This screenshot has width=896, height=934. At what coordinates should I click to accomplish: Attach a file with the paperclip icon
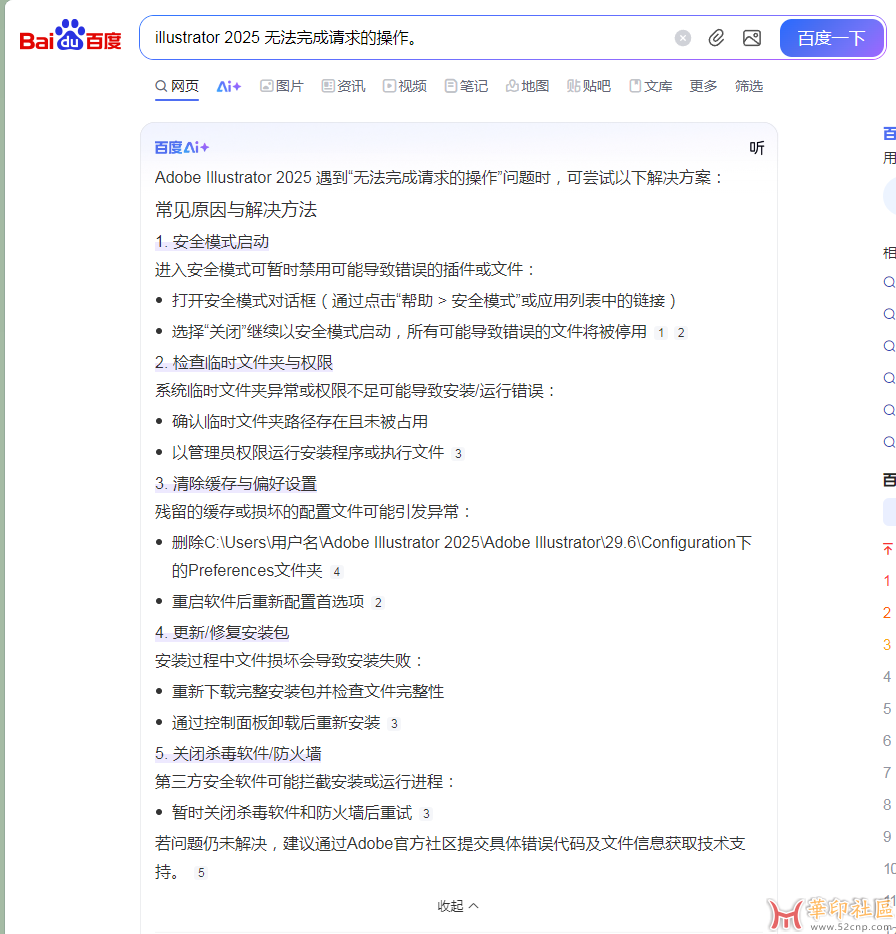716,38
